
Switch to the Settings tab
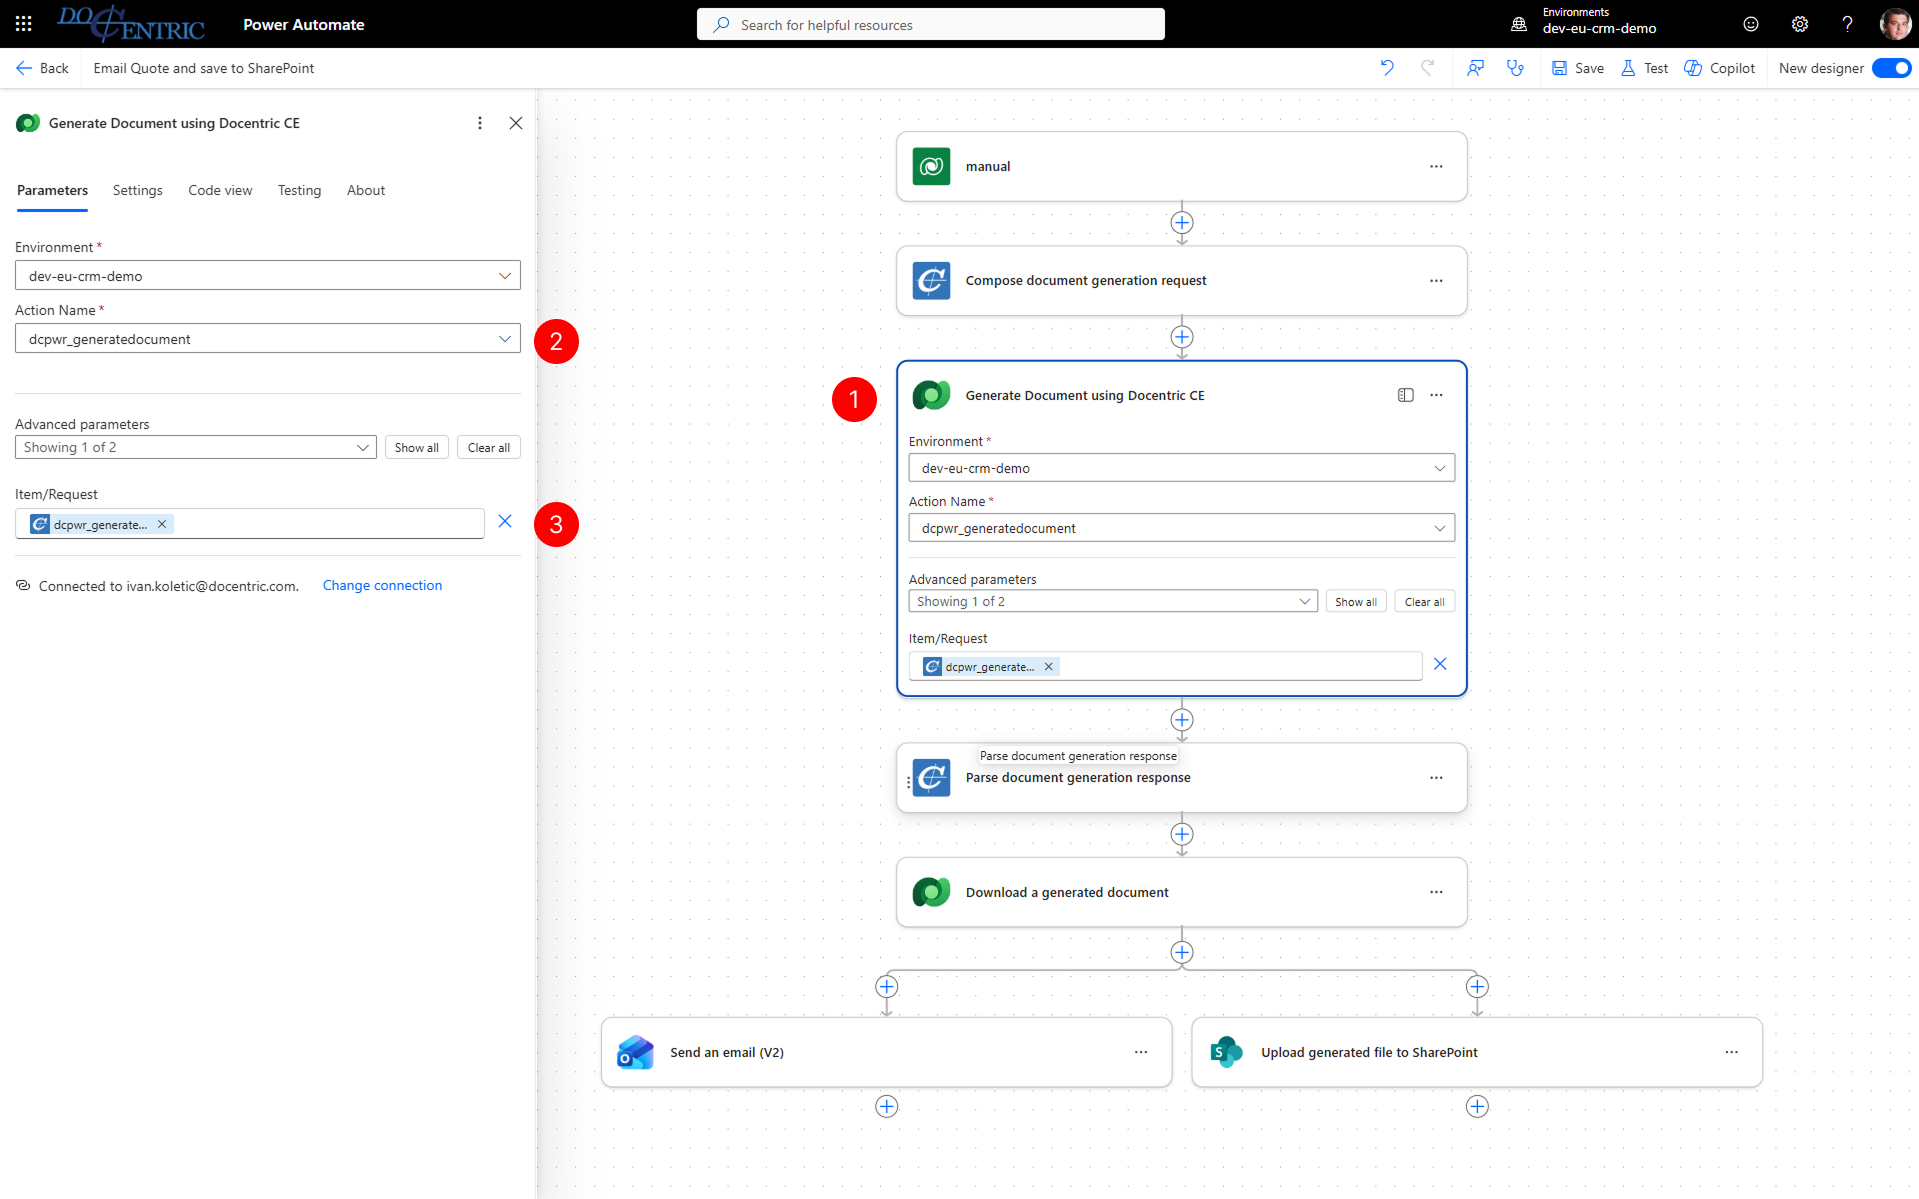[x=137, y=190]
